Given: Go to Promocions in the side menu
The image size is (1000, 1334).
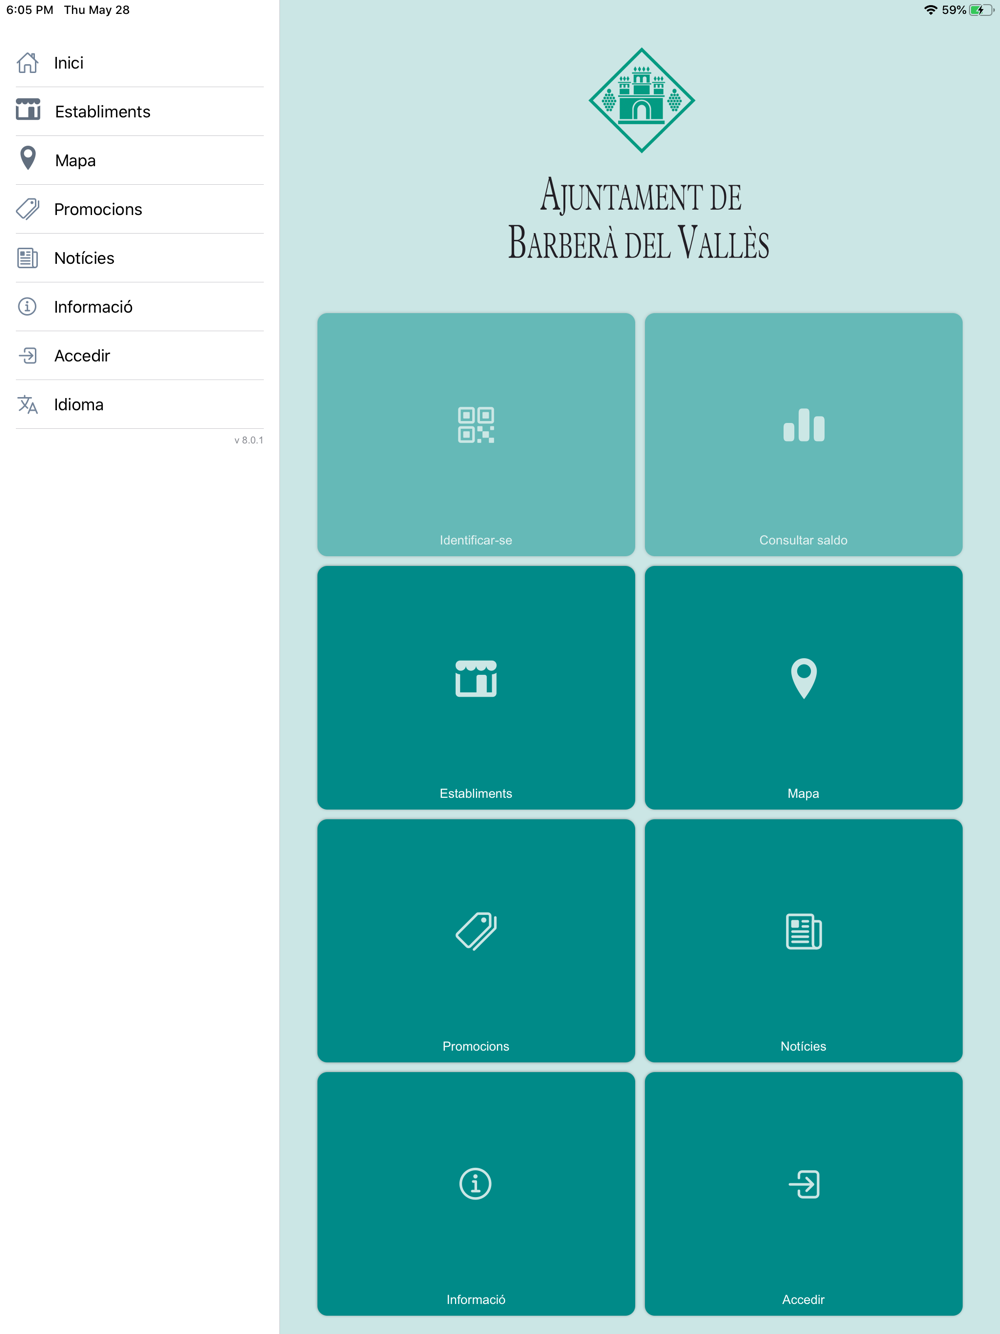Looking at the screenshot, I should pos(140,209).
